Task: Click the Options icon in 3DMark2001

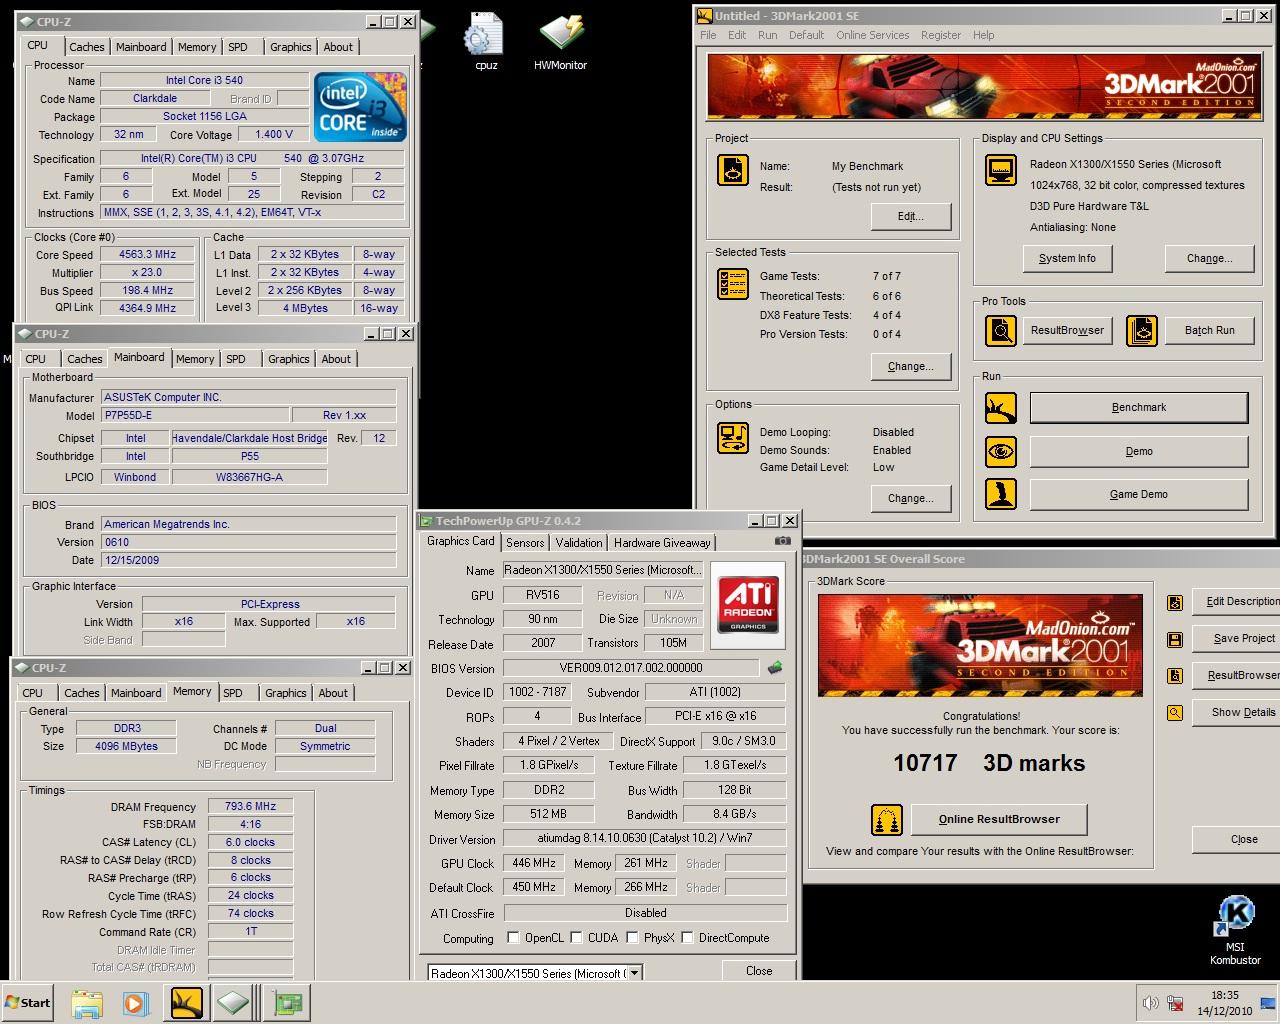Action: 733,438
